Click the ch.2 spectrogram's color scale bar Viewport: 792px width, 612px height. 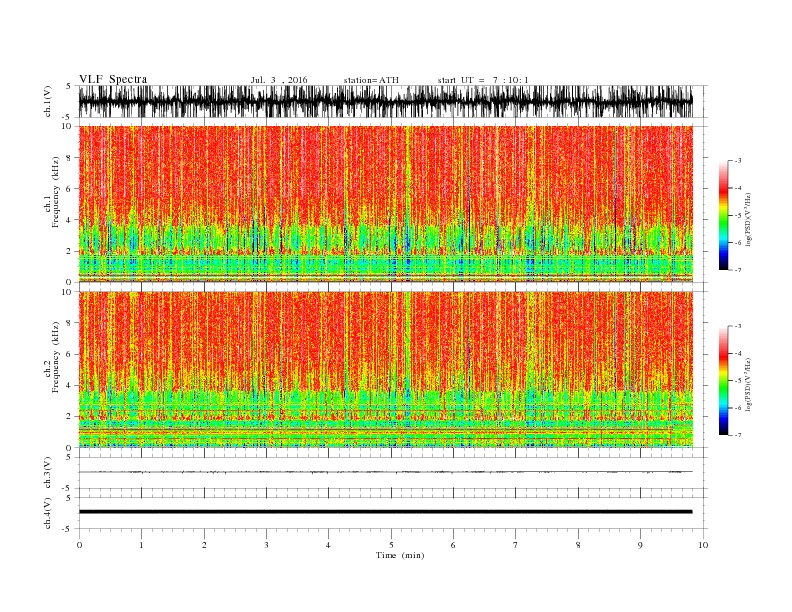pyautogui.click(x=723, y=380)
